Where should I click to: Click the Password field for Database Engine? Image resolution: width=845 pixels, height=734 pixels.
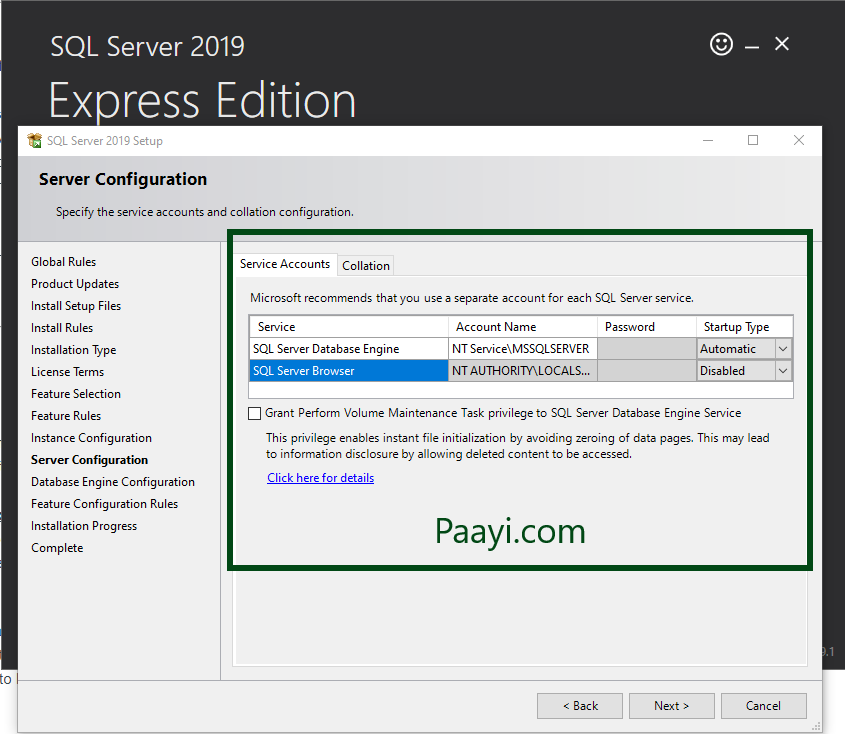click(646, 349)
